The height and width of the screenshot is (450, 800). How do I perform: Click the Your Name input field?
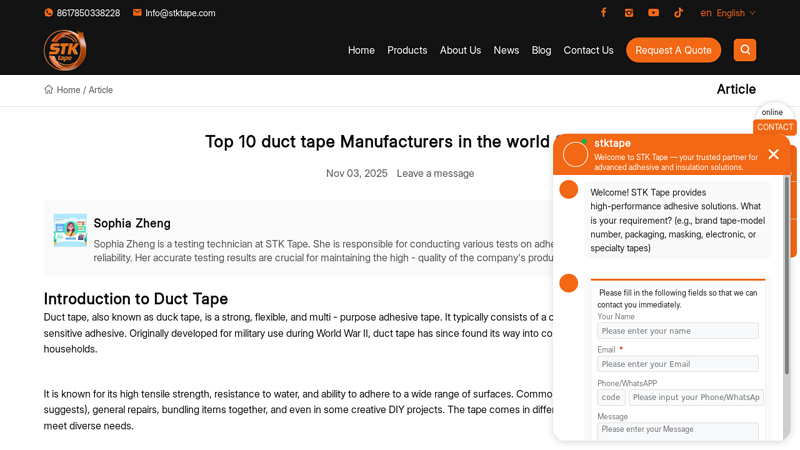click(678, 331)
